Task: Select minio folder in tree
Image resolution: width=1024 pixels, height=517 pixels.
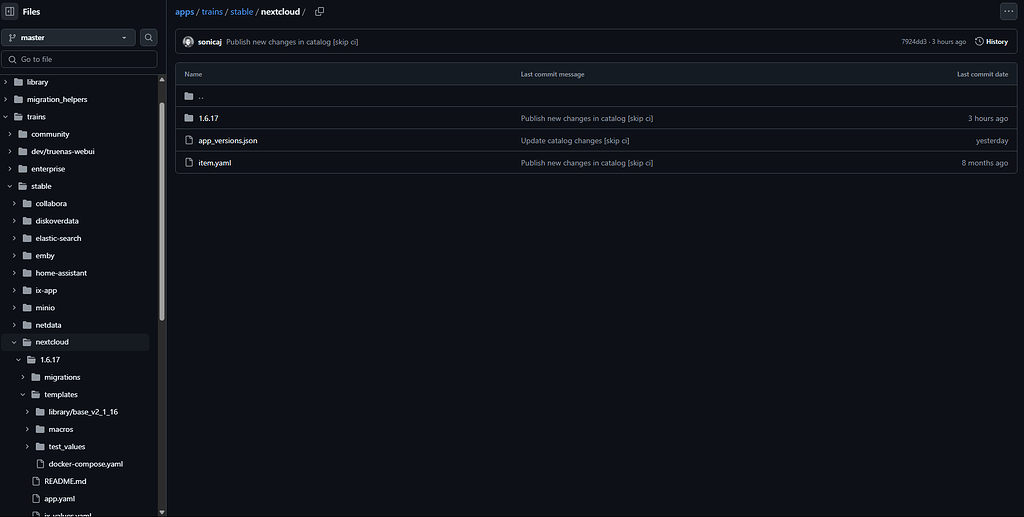Action: 45,307
